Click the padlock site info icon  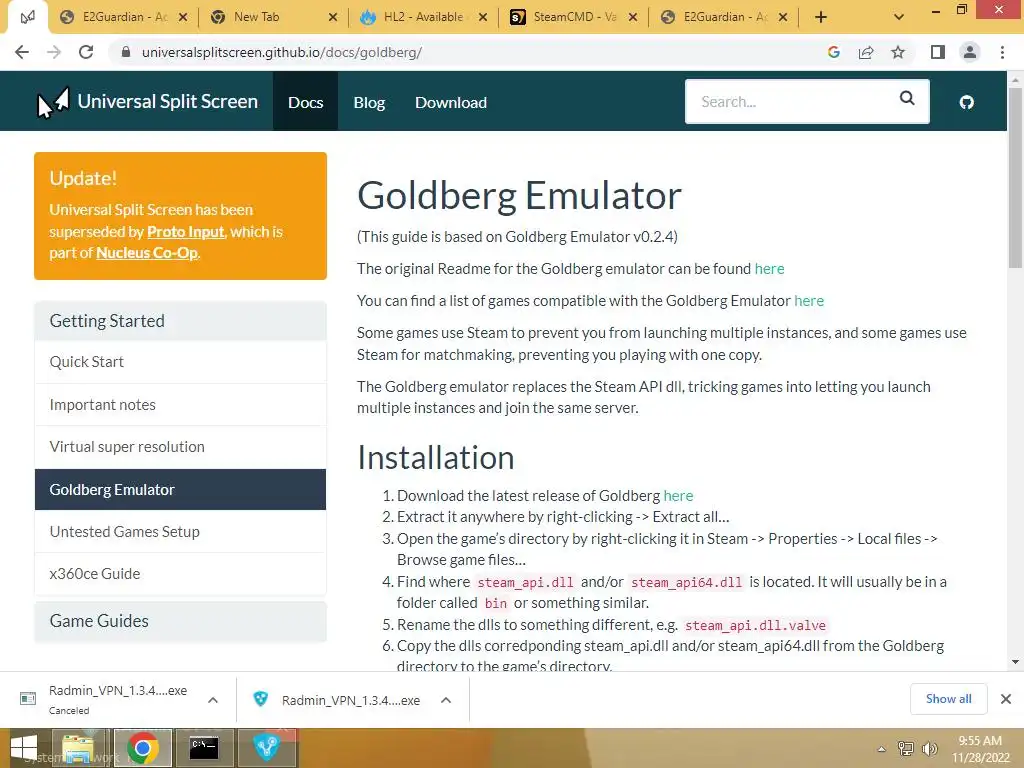click(126, 52)
